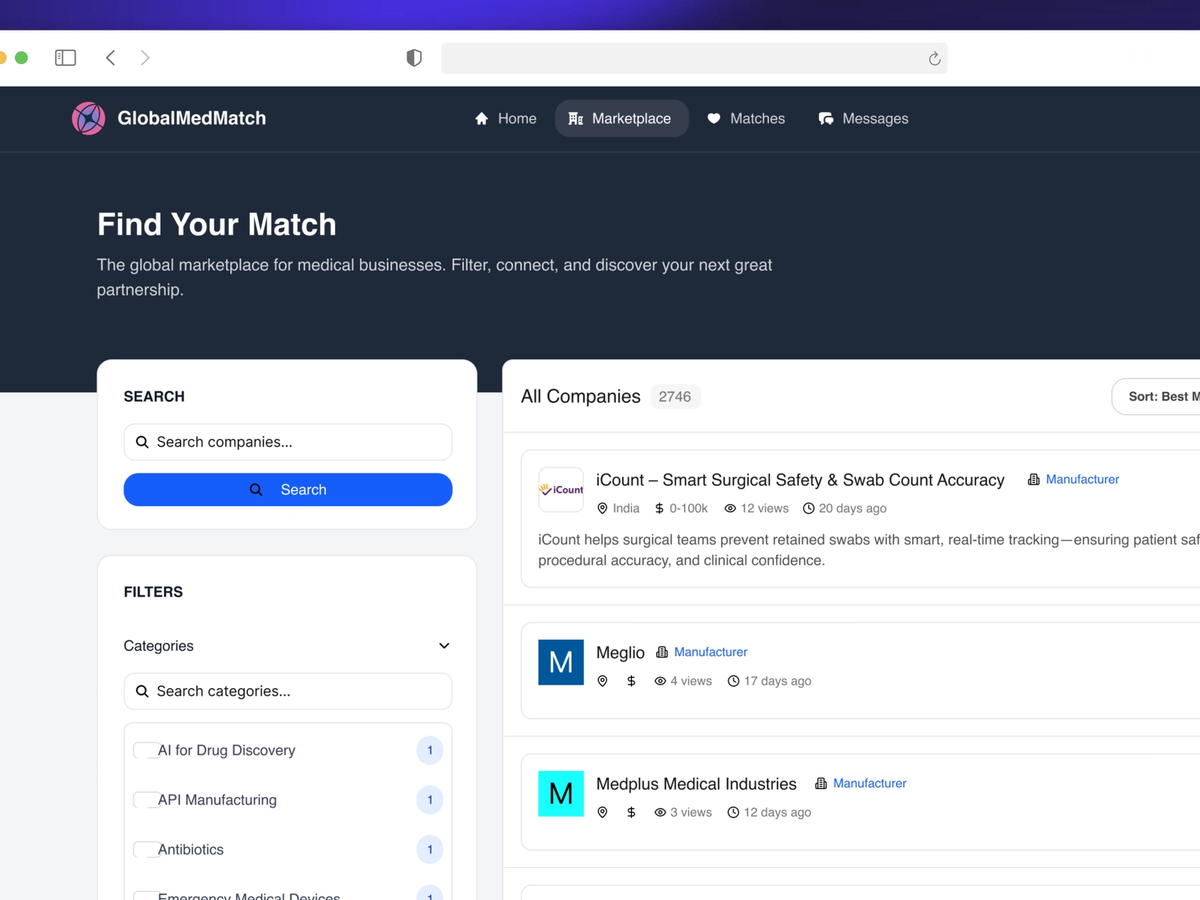Open the Medplus Manufacturer link
This screenshot has width=1200, height=900.
click(x=869, y=783)
